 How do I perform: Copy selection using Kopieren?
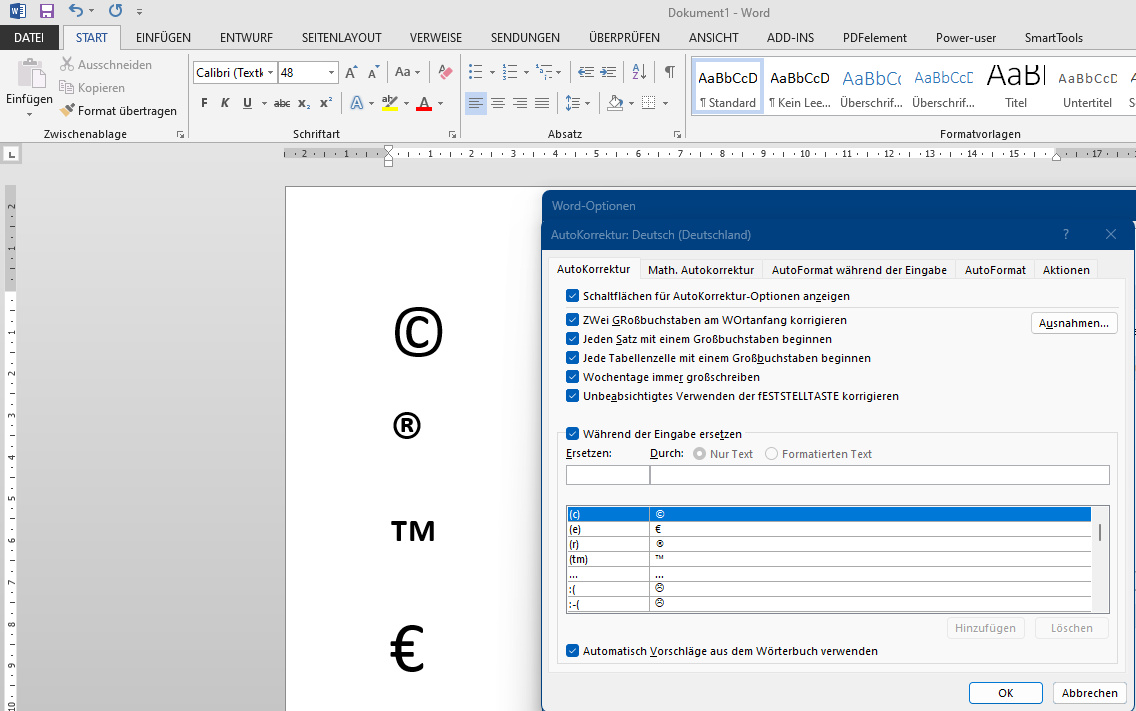pyautogui.click(x=92, y=88)
